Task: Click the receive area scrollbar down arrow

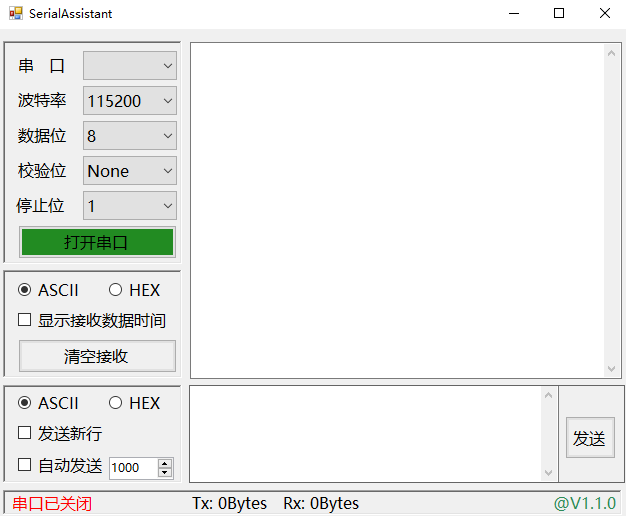Action: coord(611,369)
